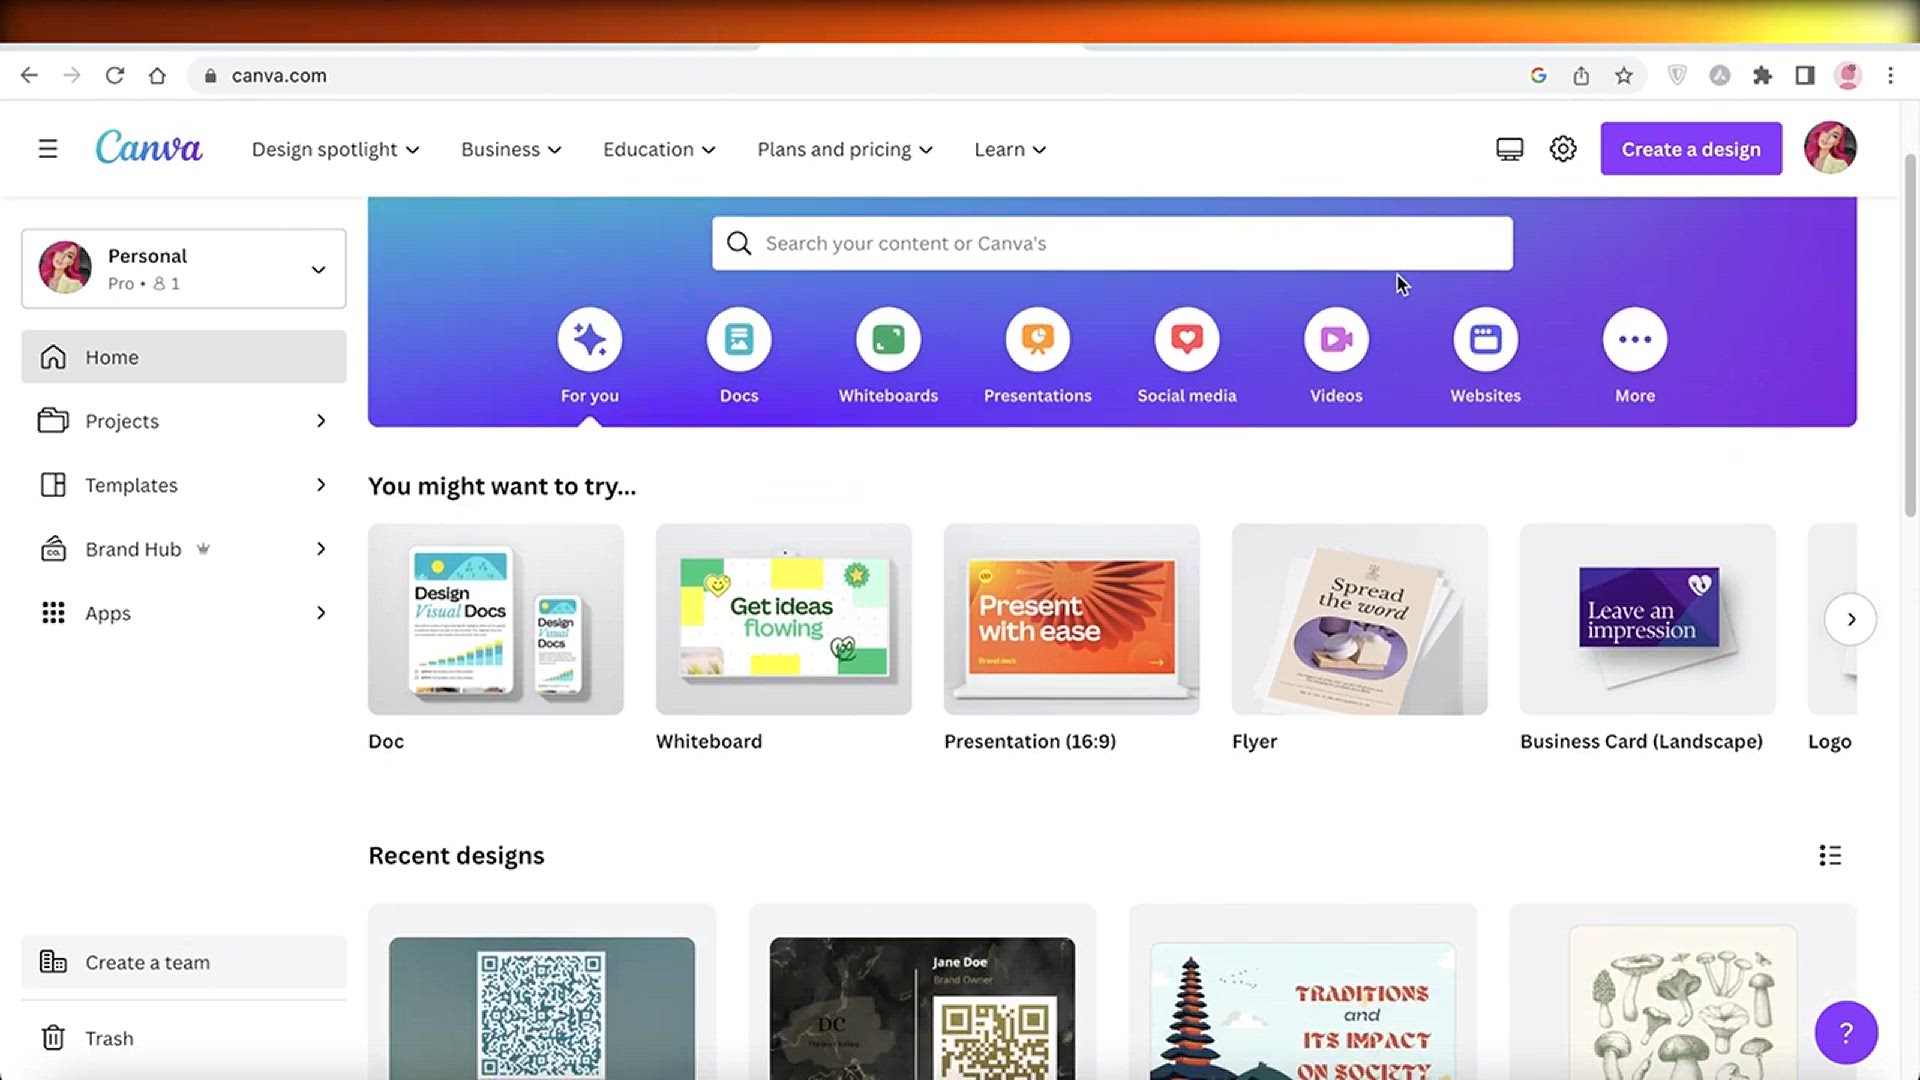The height and width of the screenshot is (1080, 1920).
Task: Click the Doc label under thumbnail
Action: tap(386, 741)
